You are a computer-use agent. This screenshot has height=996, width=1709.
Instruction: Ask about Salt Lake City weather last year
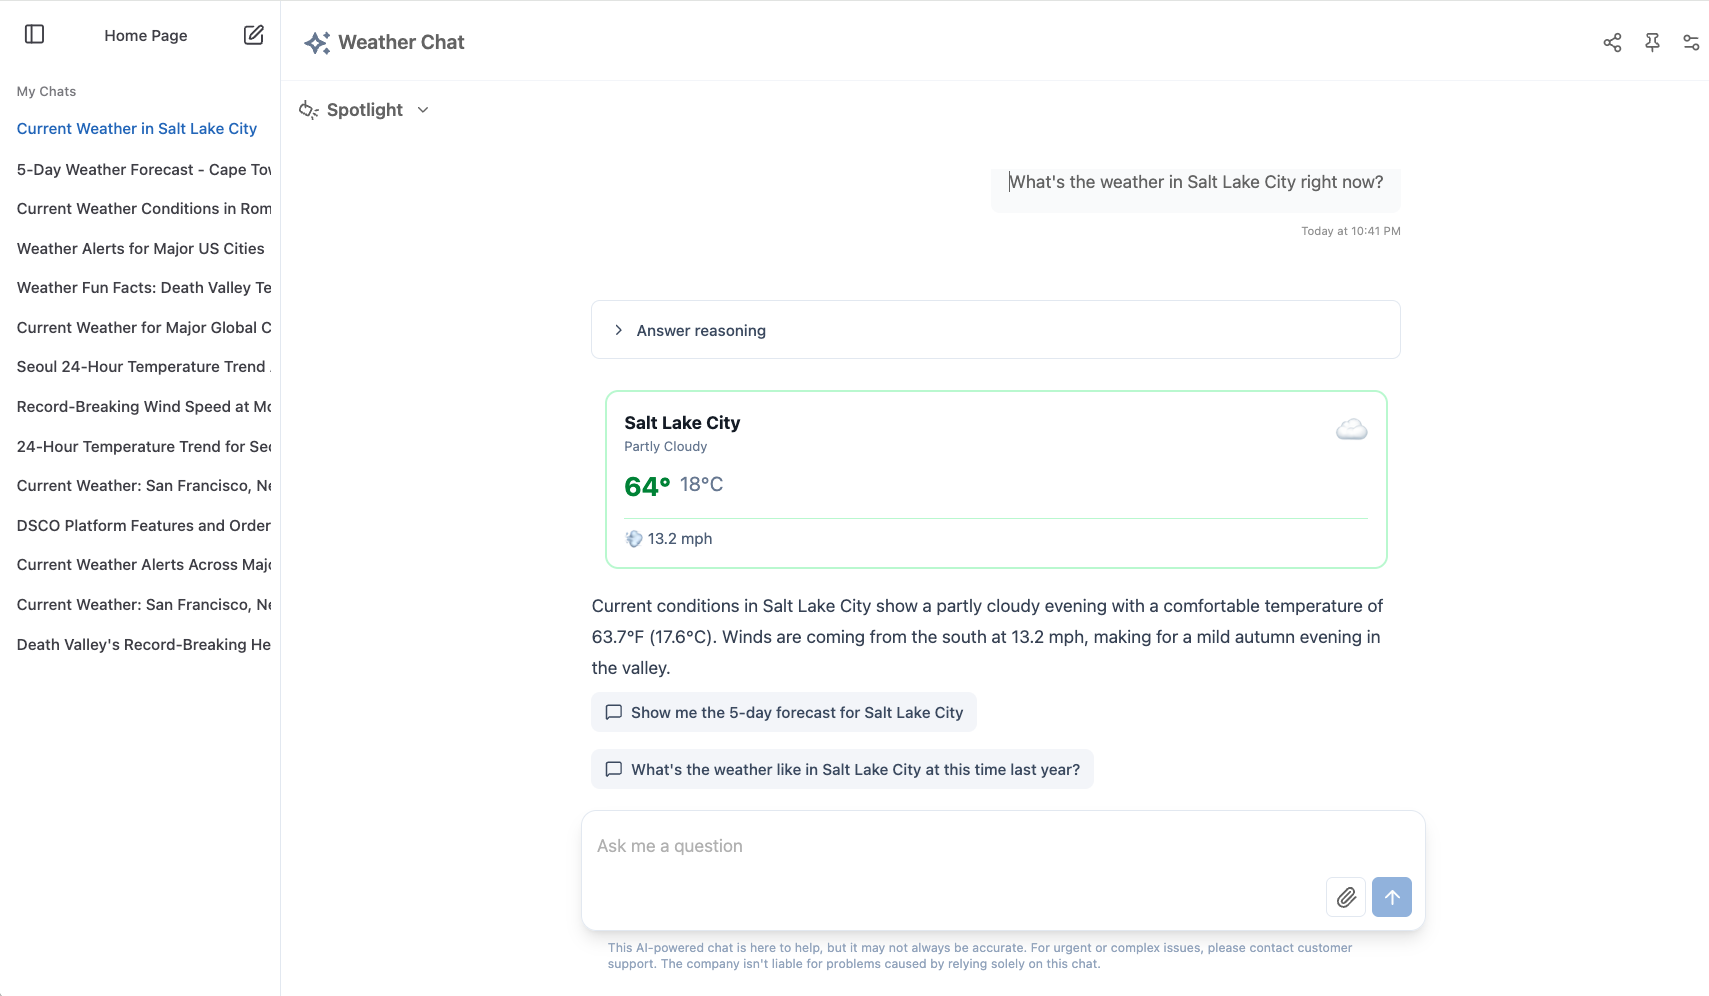pyautogui.click(x=842, y=769)
